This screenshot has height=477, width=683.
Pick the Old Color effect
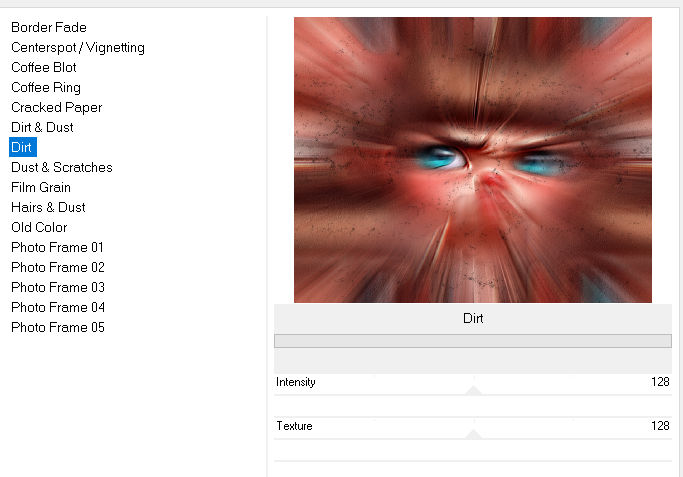[x=39, y=227]
